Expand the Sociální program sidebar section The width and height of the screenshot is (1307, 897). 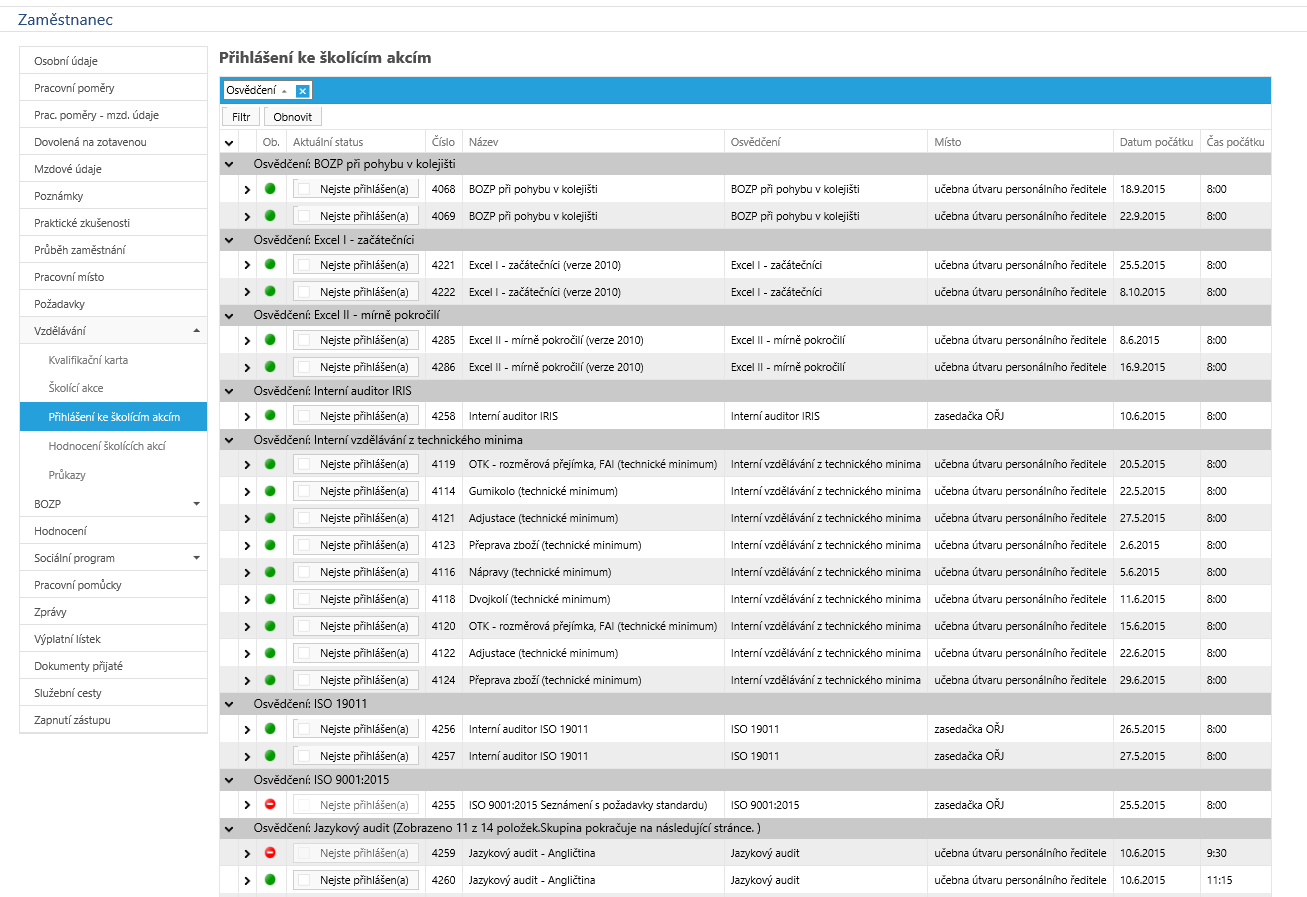pyautogui.click(x=196, y=558)
